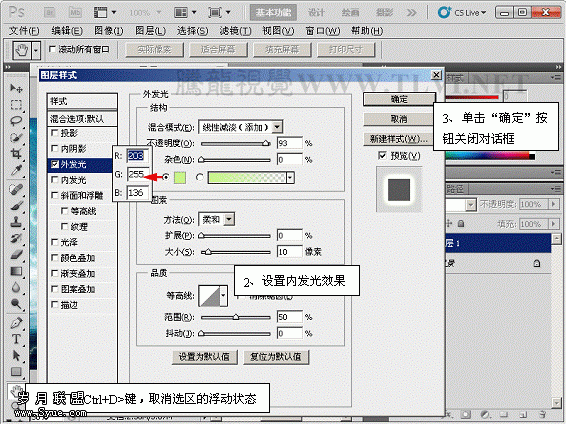Select the Clone Stamp tool
This screenshot has width=566, height=424.
coord(16,222)
